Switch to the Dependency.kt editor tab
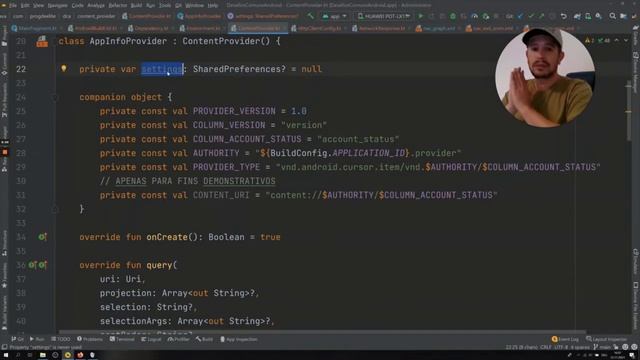The image size is (640, 360). 150,29
